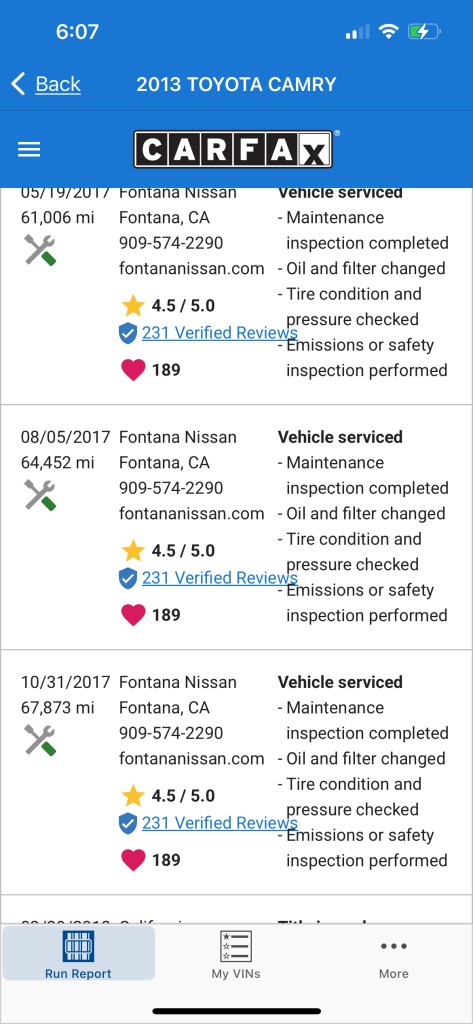473x1024 pixels.
Task: Open the More tab
Action: tap(393, 953)
